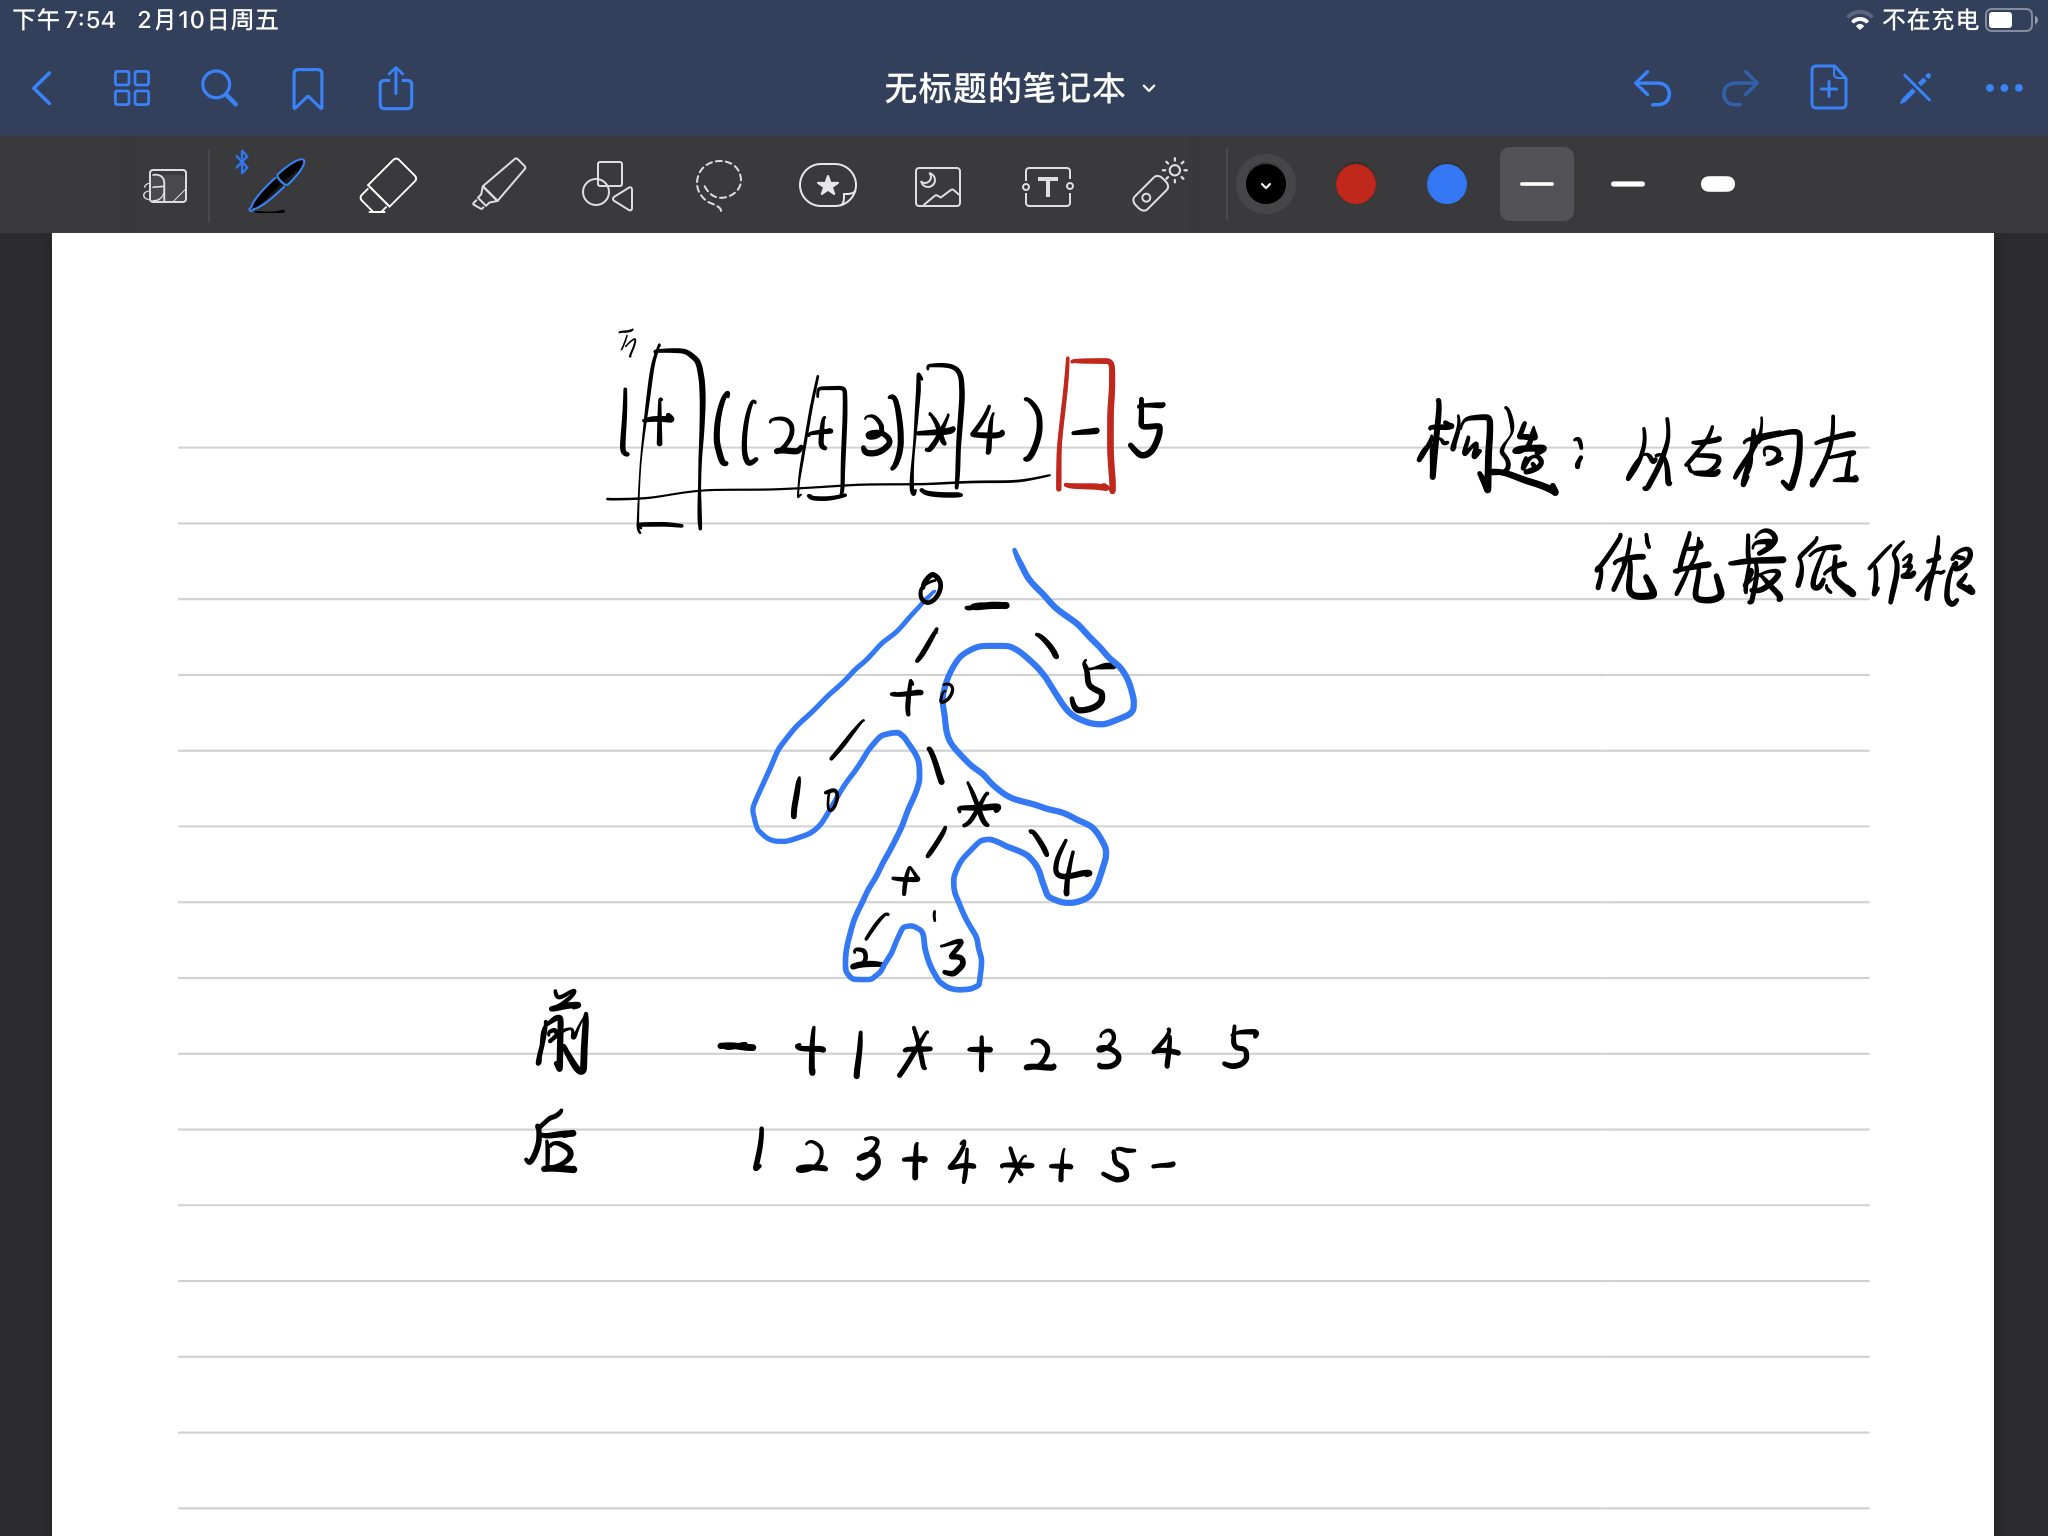Toggle read-only mode with pen-cross icon

point(1915,88)
